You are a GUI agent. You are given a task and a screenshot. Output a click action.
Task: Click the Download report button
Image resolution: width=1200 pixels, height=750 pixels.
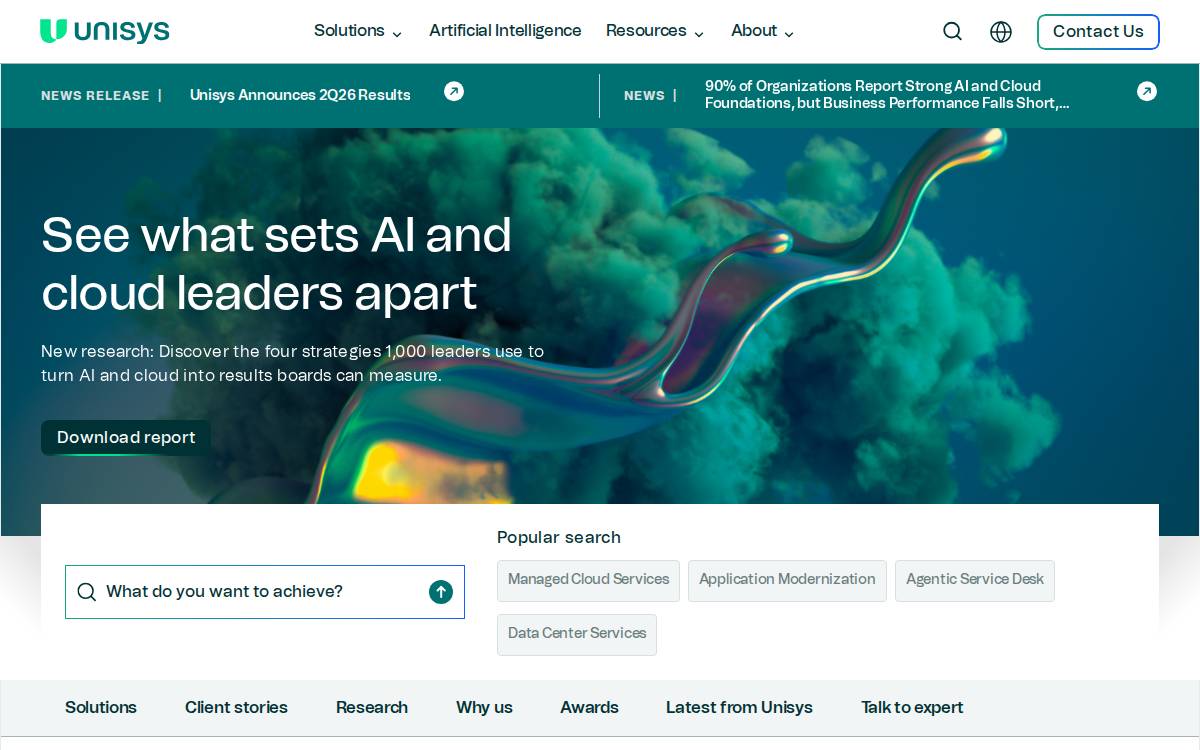click(126, 437)
